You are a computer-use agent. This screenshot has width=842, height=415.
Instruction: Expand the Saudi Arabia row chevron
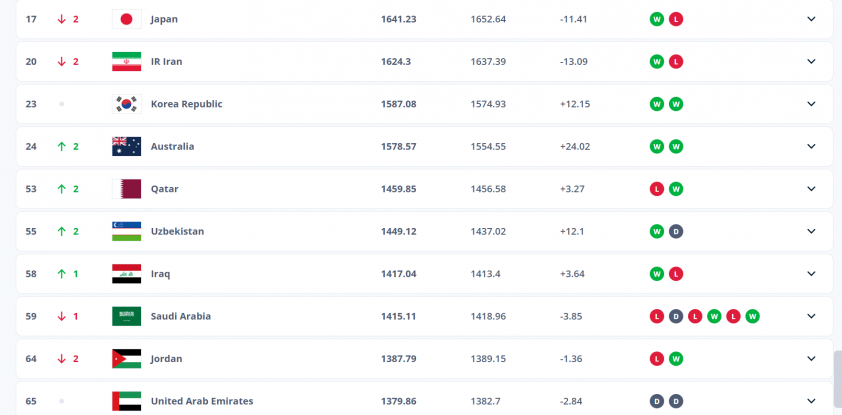click(811, 316)
